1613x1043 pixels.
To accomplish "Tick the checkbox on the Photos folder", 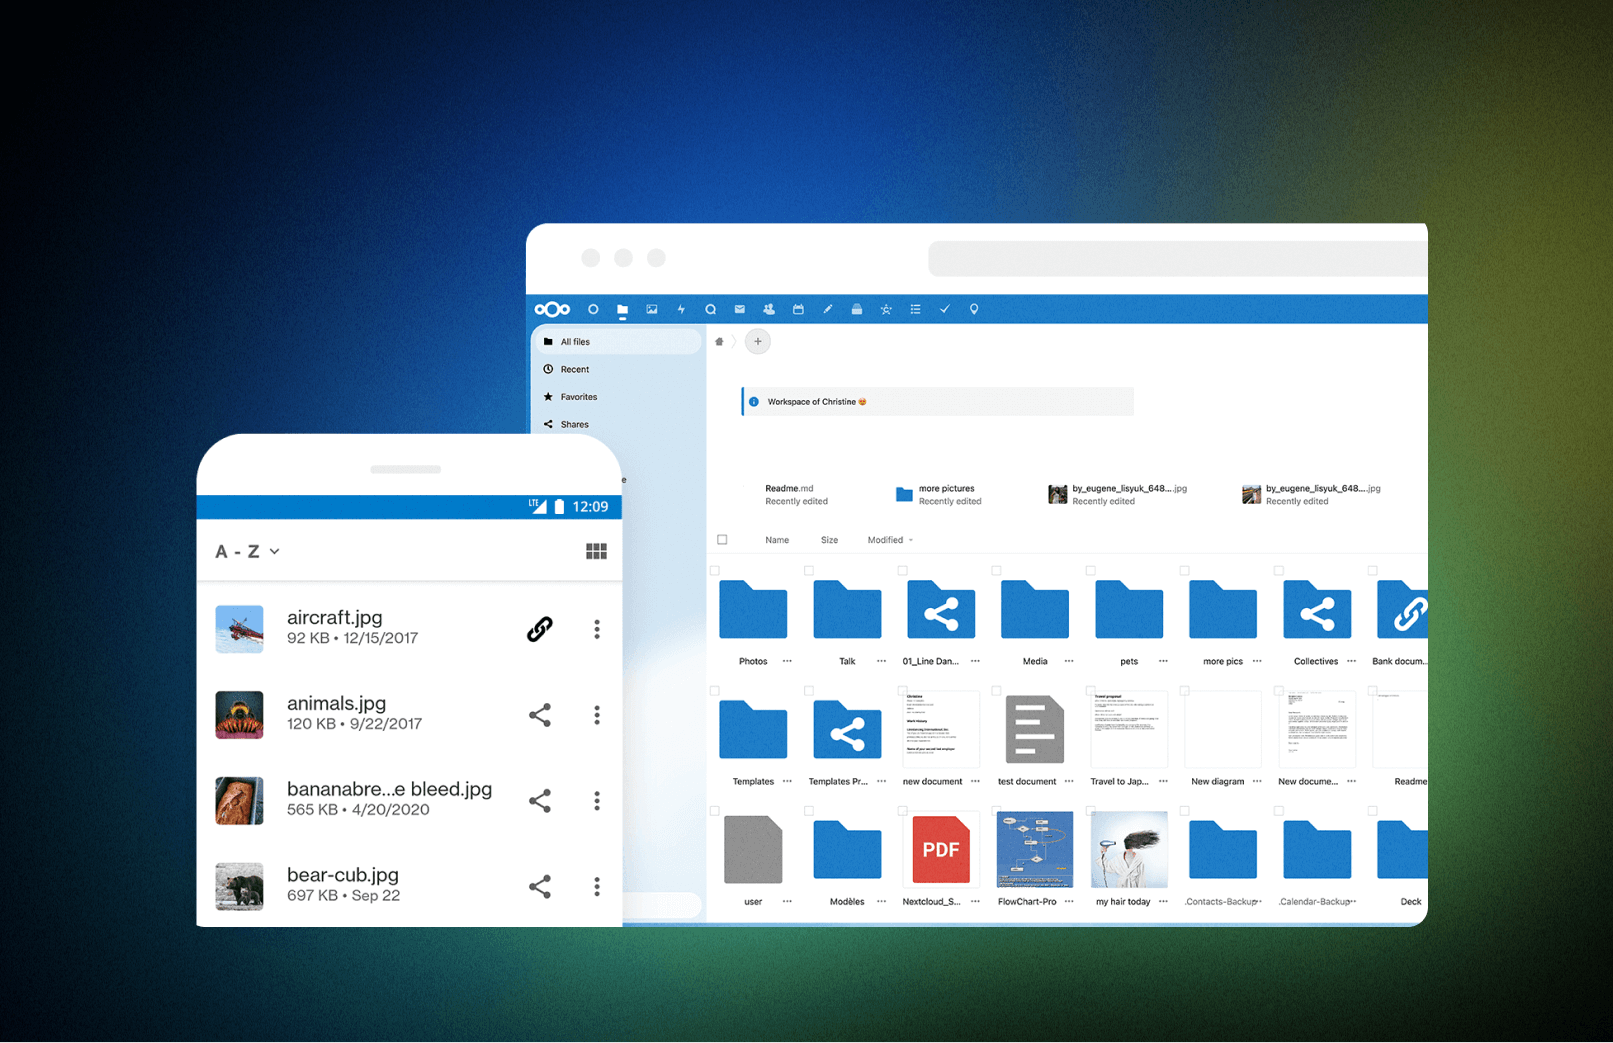I will click(715, 571).
